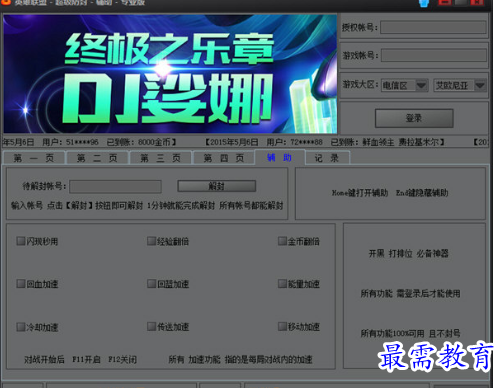Click the 已到账: 8000金币 ticker text
Viewport: 502px width, 388px height.
[141, 142]
